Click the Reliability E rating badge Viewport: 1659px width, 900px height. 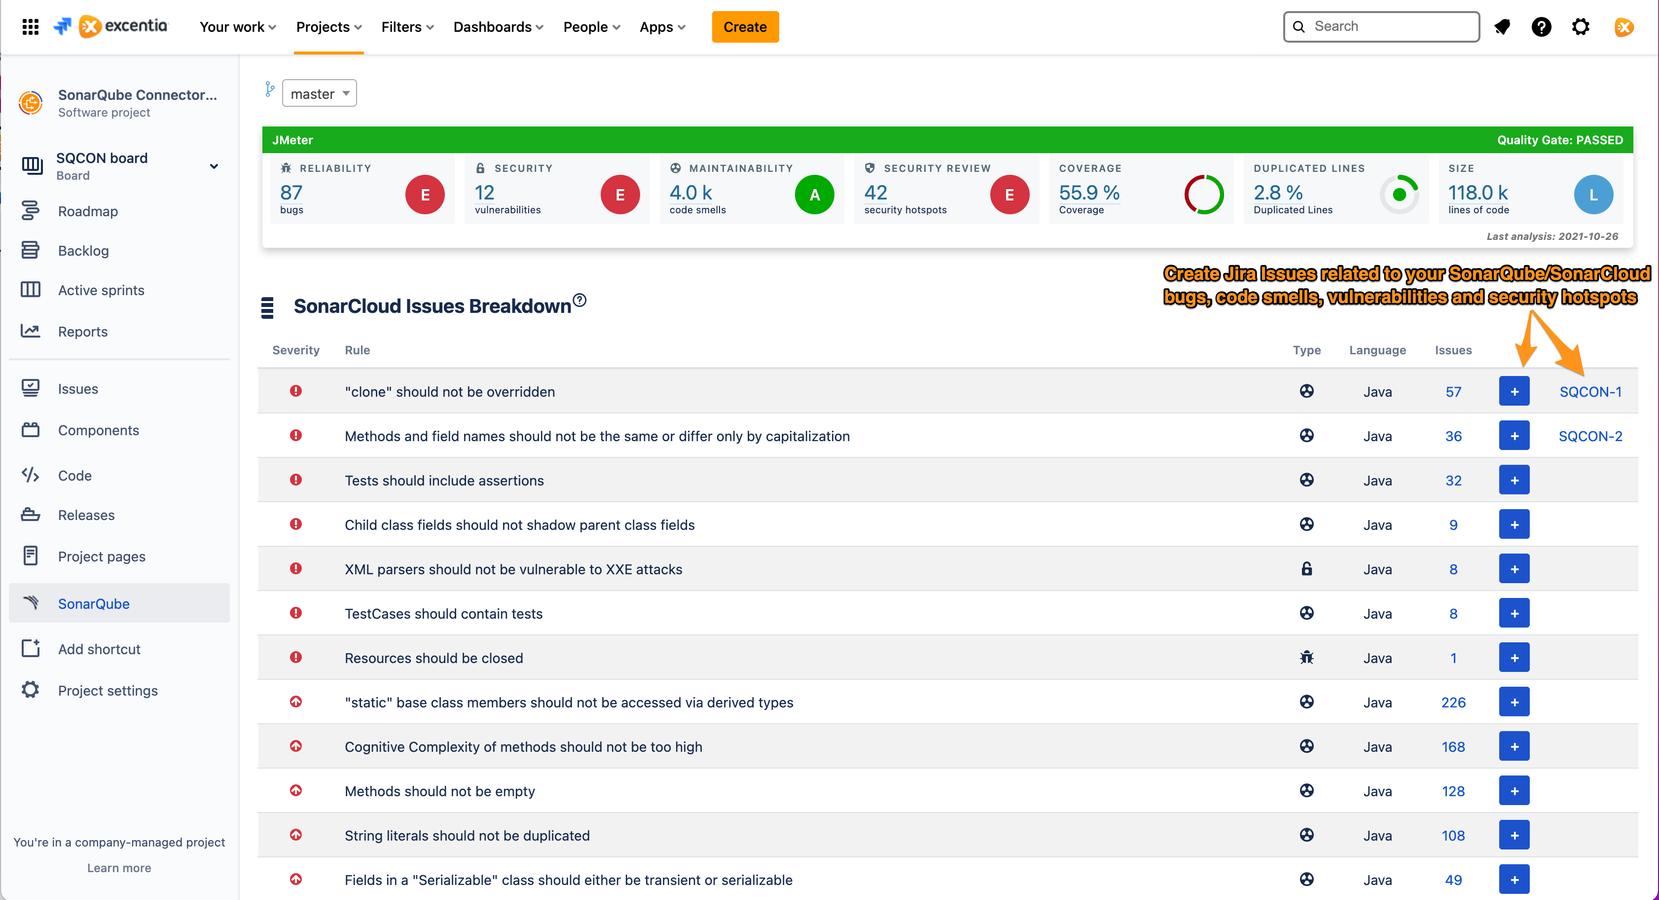pos(425,195)
